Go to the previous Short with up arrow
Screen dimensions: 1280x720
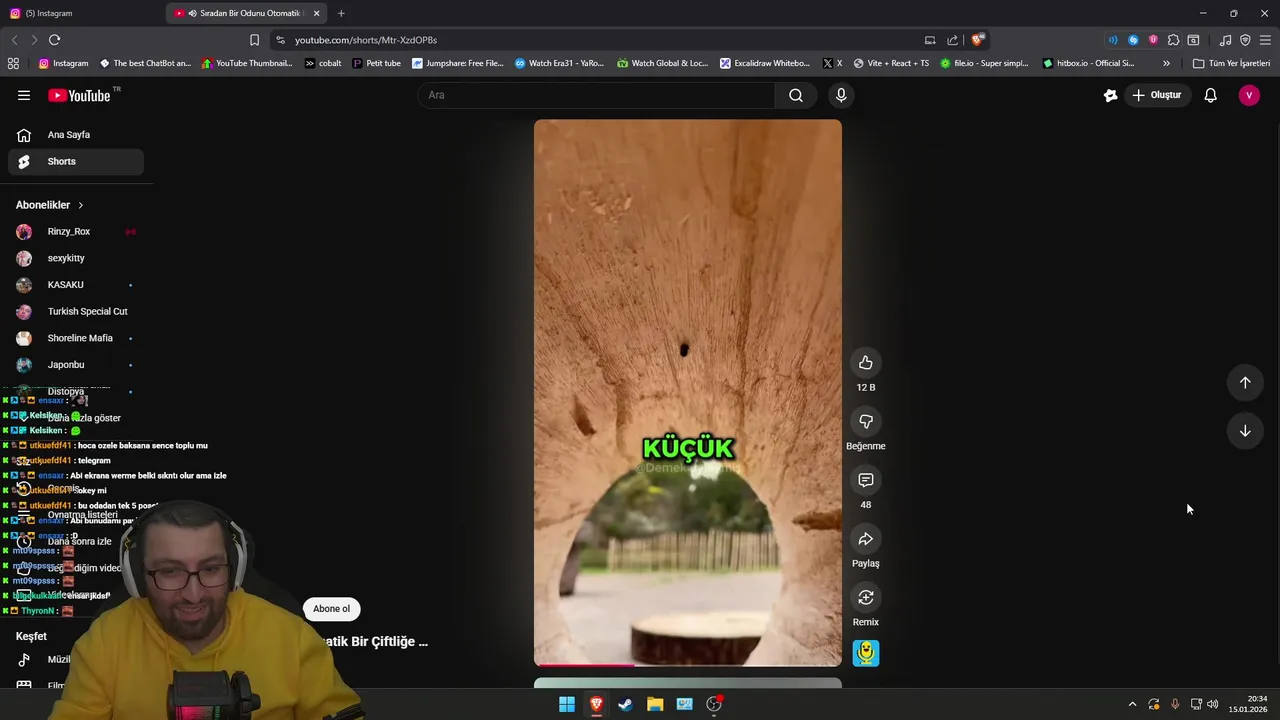pos(1245,382)
